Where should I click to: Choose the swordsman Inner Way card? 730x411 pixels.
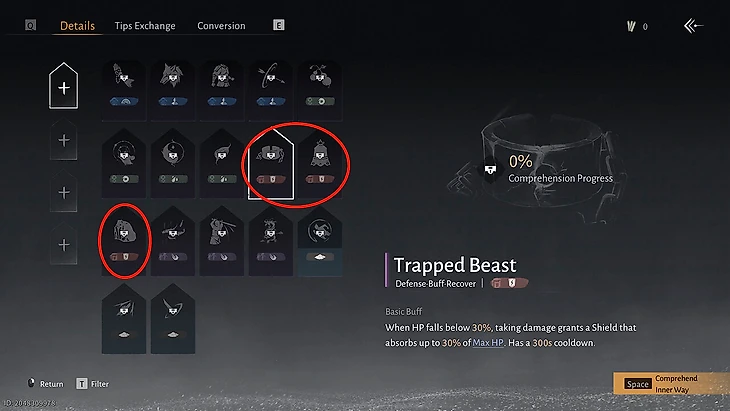pyautogui.click(x=222, y=241)
